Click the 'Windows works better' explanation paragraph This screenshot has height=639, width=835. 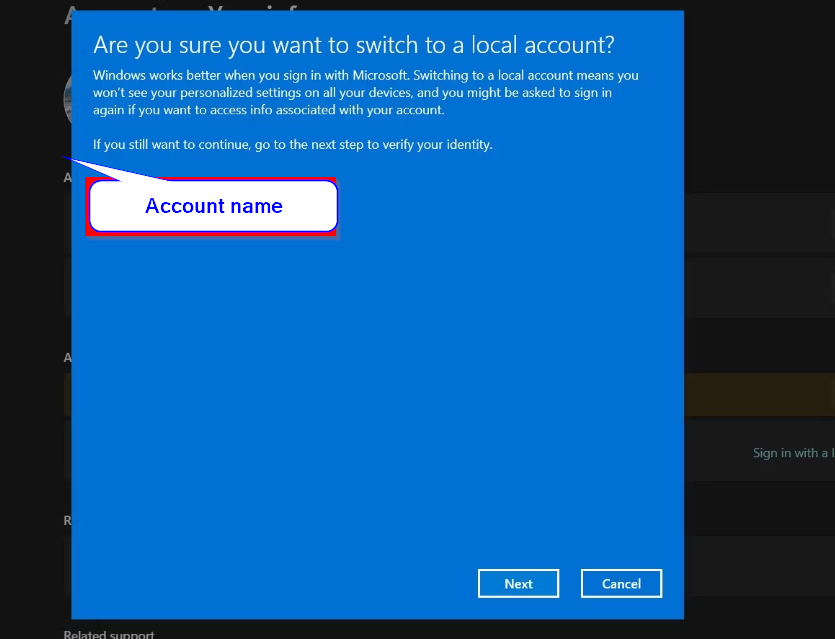coord(366,92)
